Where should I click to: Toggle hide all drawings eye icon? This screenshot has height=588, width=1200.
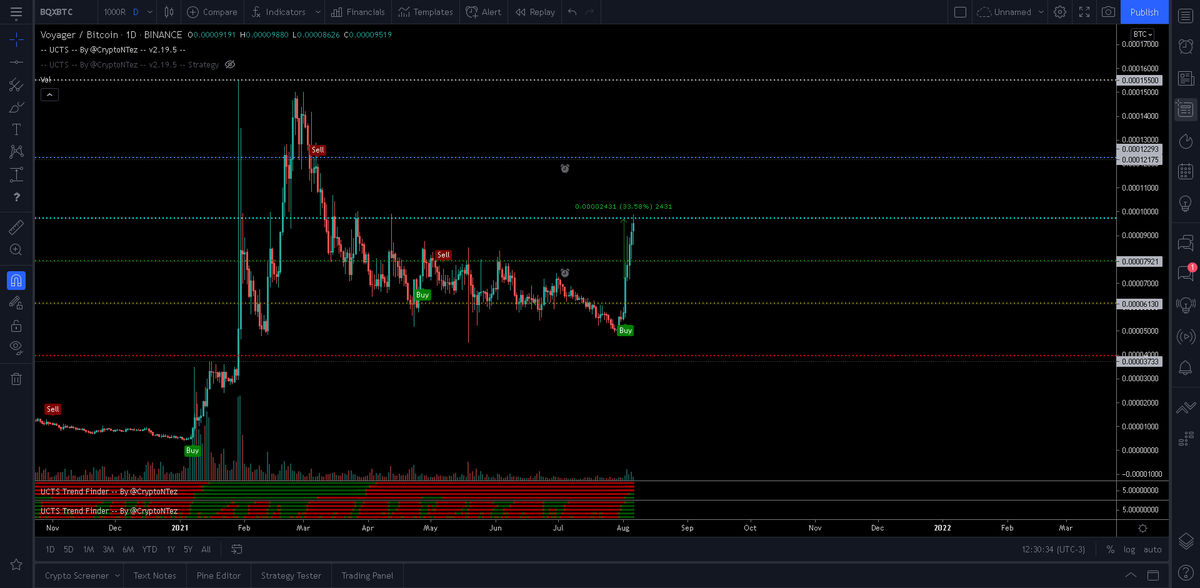tap(16, 347)
